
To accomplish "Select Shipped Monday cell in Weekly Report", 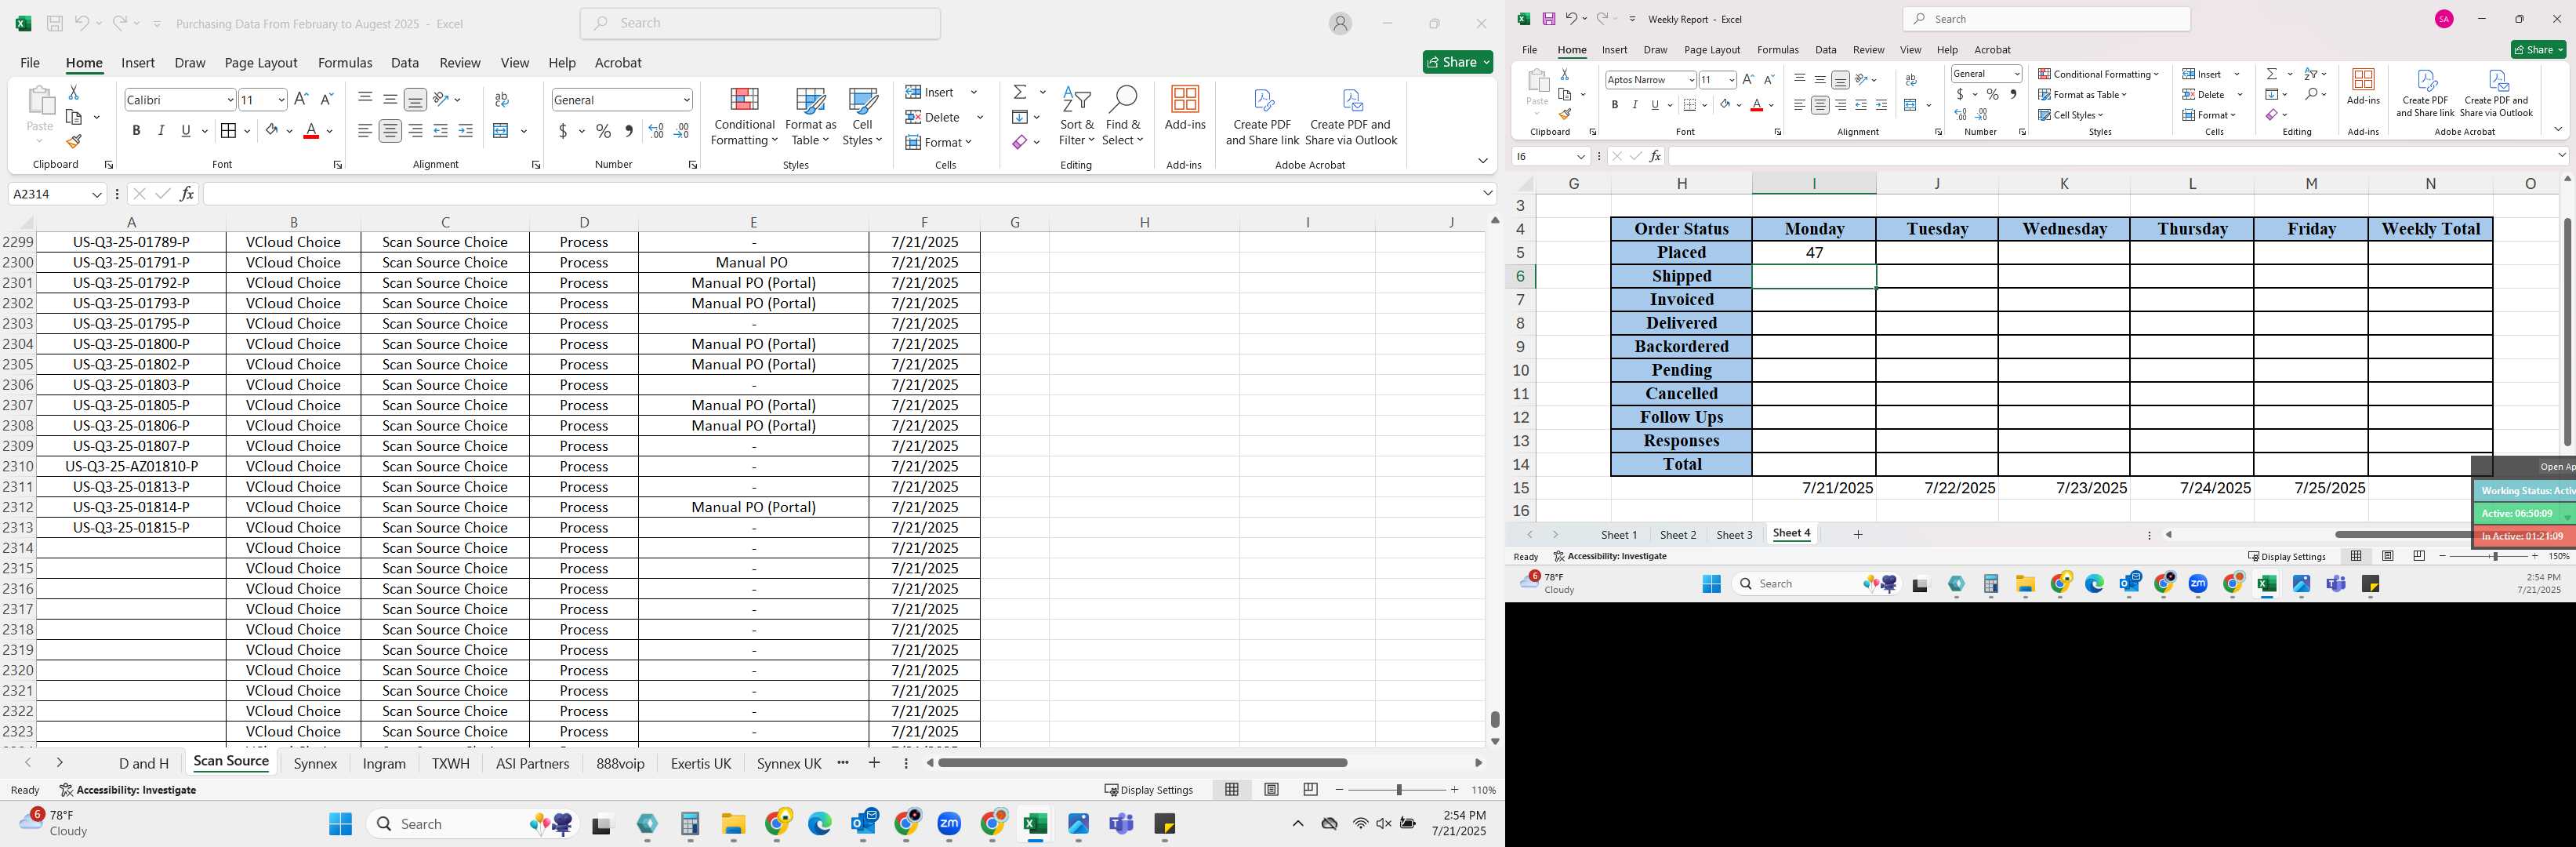I will pyautogui.click(x=1814, y=276).
